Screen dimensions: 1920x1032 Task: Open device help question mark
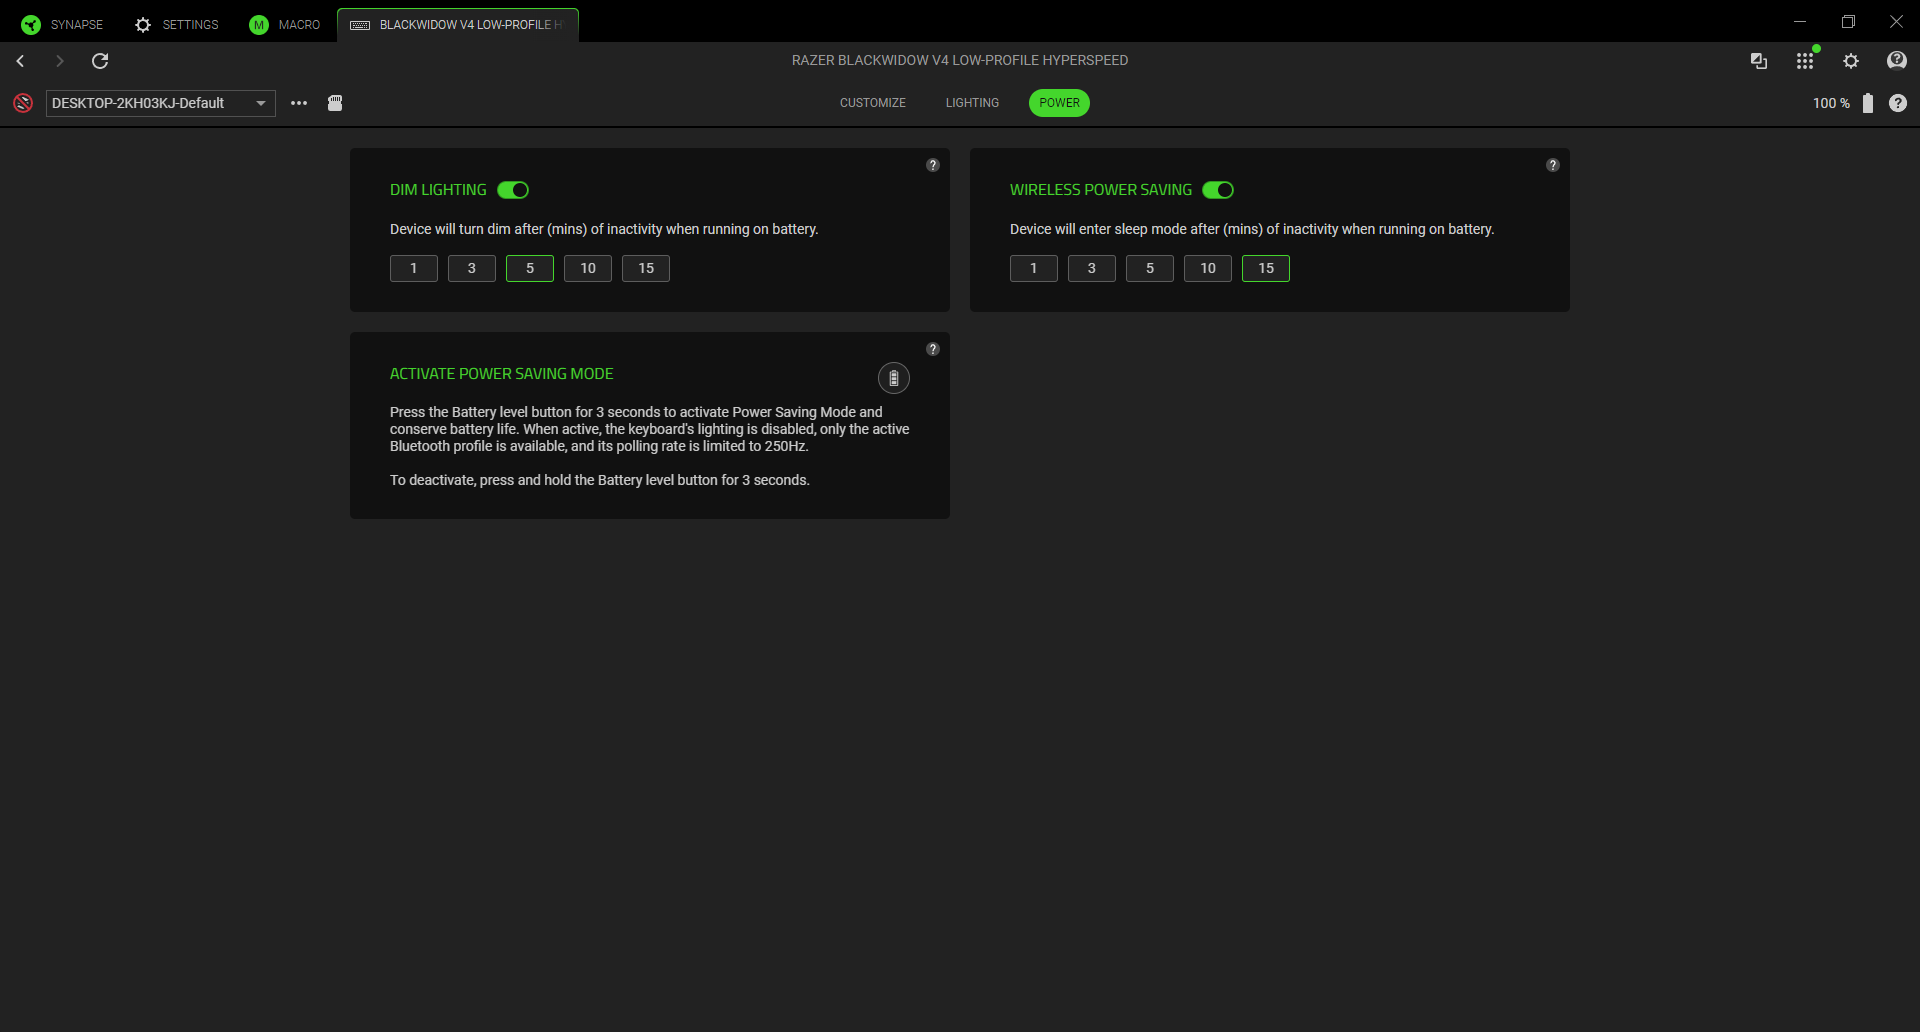click(x=1898, y=103)
